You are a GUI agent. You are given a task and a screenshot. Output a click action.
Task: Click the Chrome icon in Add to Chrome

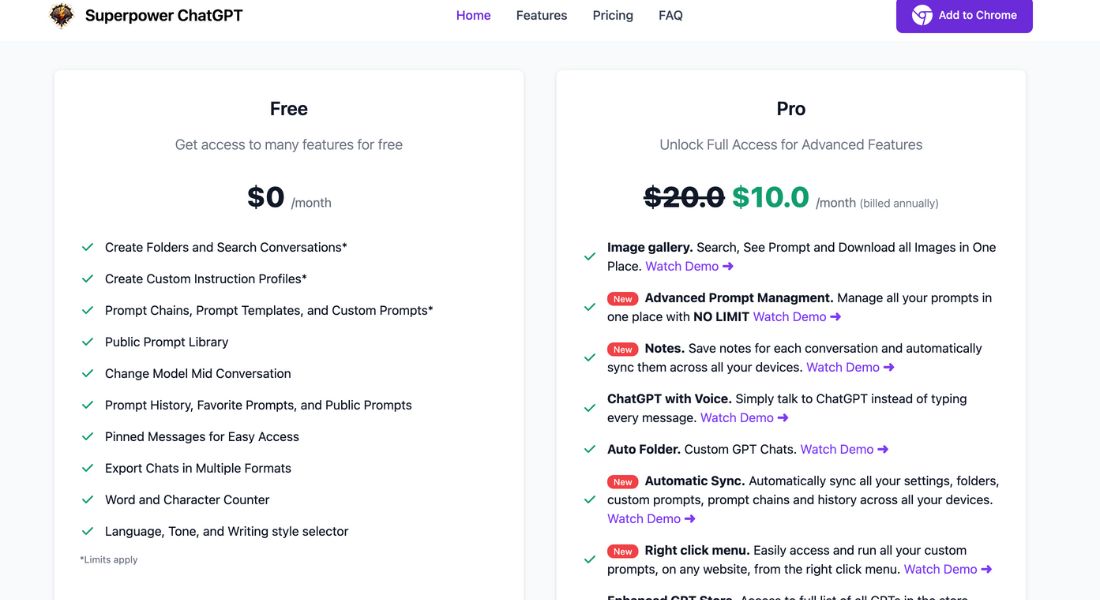tap(922, 15)
